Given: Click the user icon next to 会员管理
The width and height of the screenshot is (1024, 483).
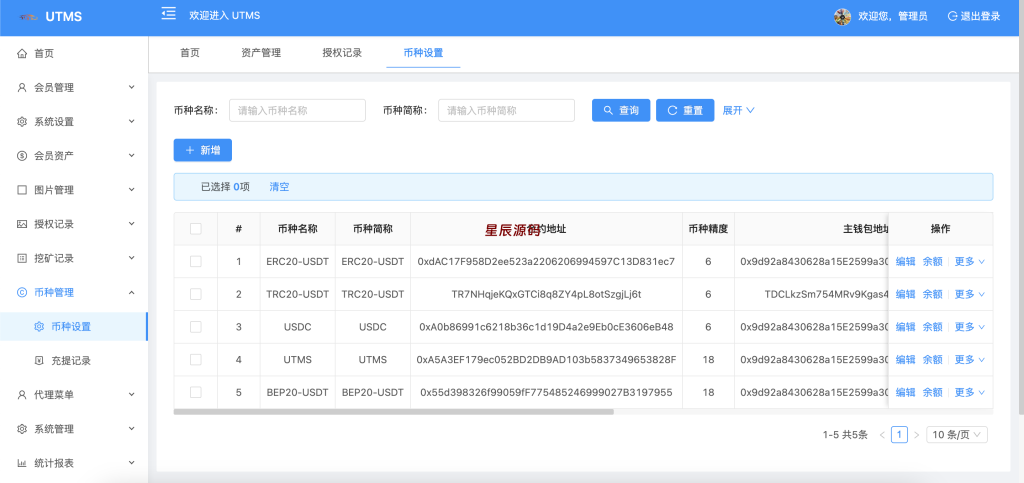Looking at the screenshot, I should [22, 87].
